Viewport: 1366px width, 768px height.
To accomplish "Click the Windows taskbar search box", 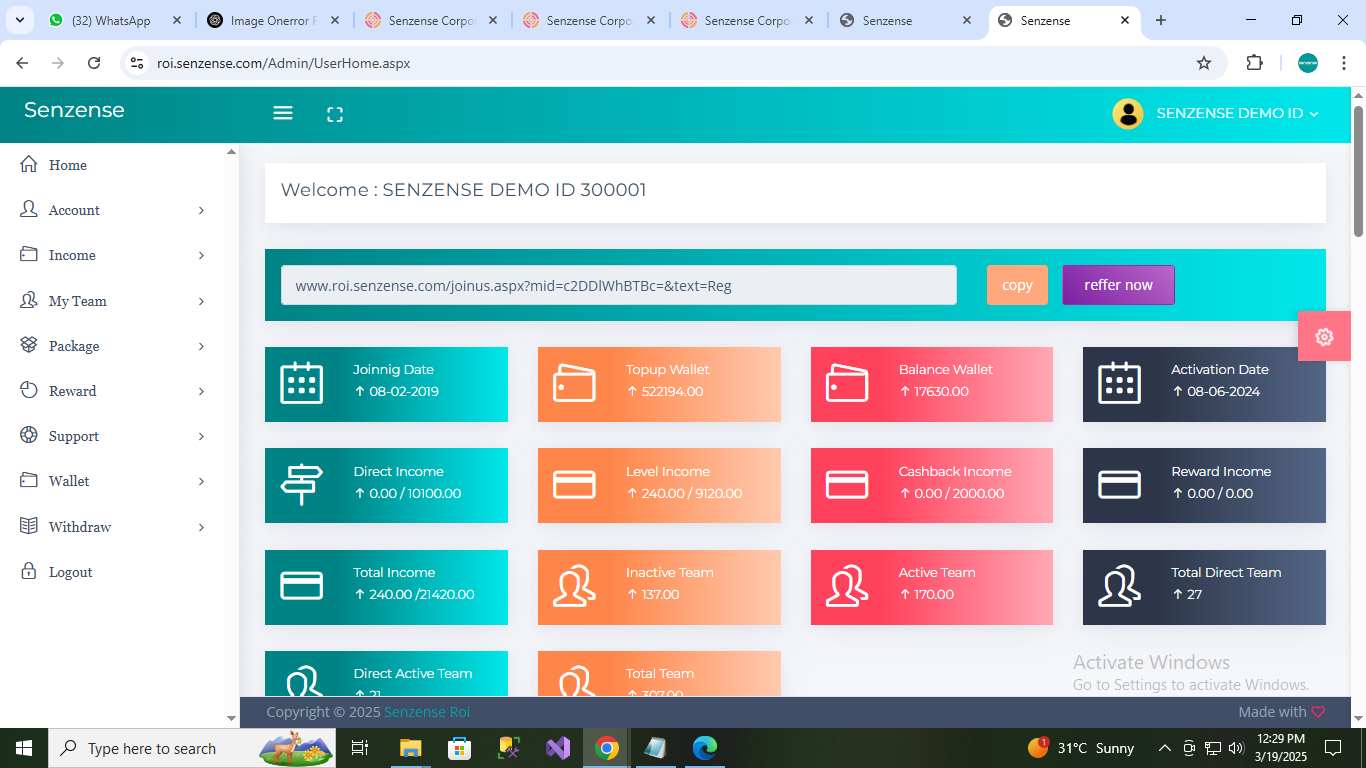I will coord(192,748).
